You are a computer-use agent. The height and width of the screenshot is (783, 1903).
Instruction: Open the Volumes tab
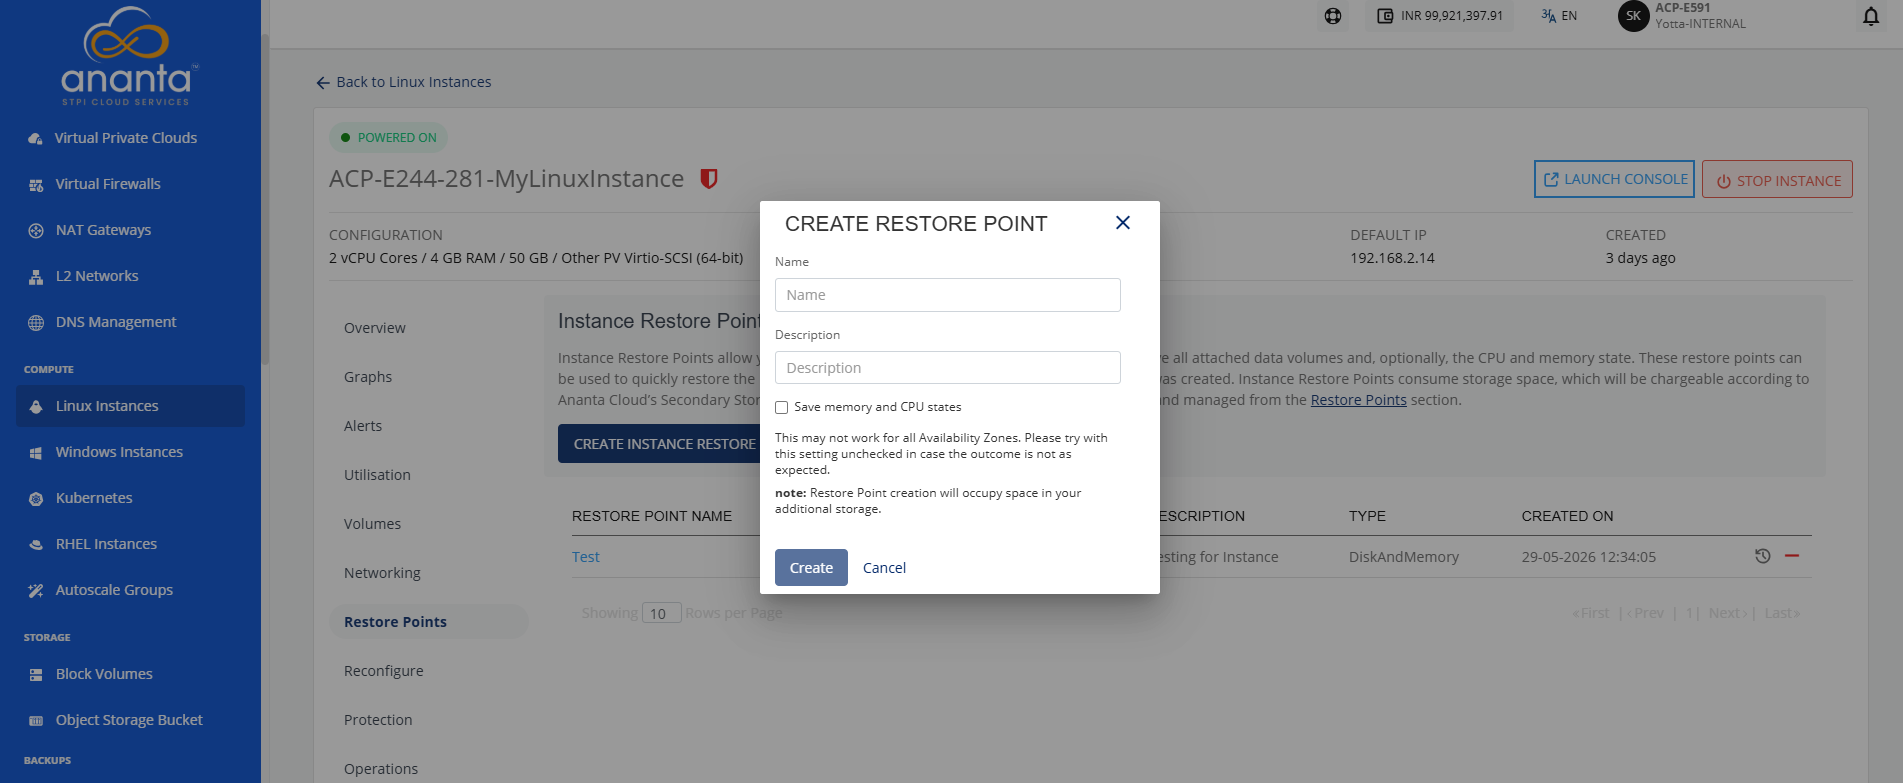coord(372,524)
